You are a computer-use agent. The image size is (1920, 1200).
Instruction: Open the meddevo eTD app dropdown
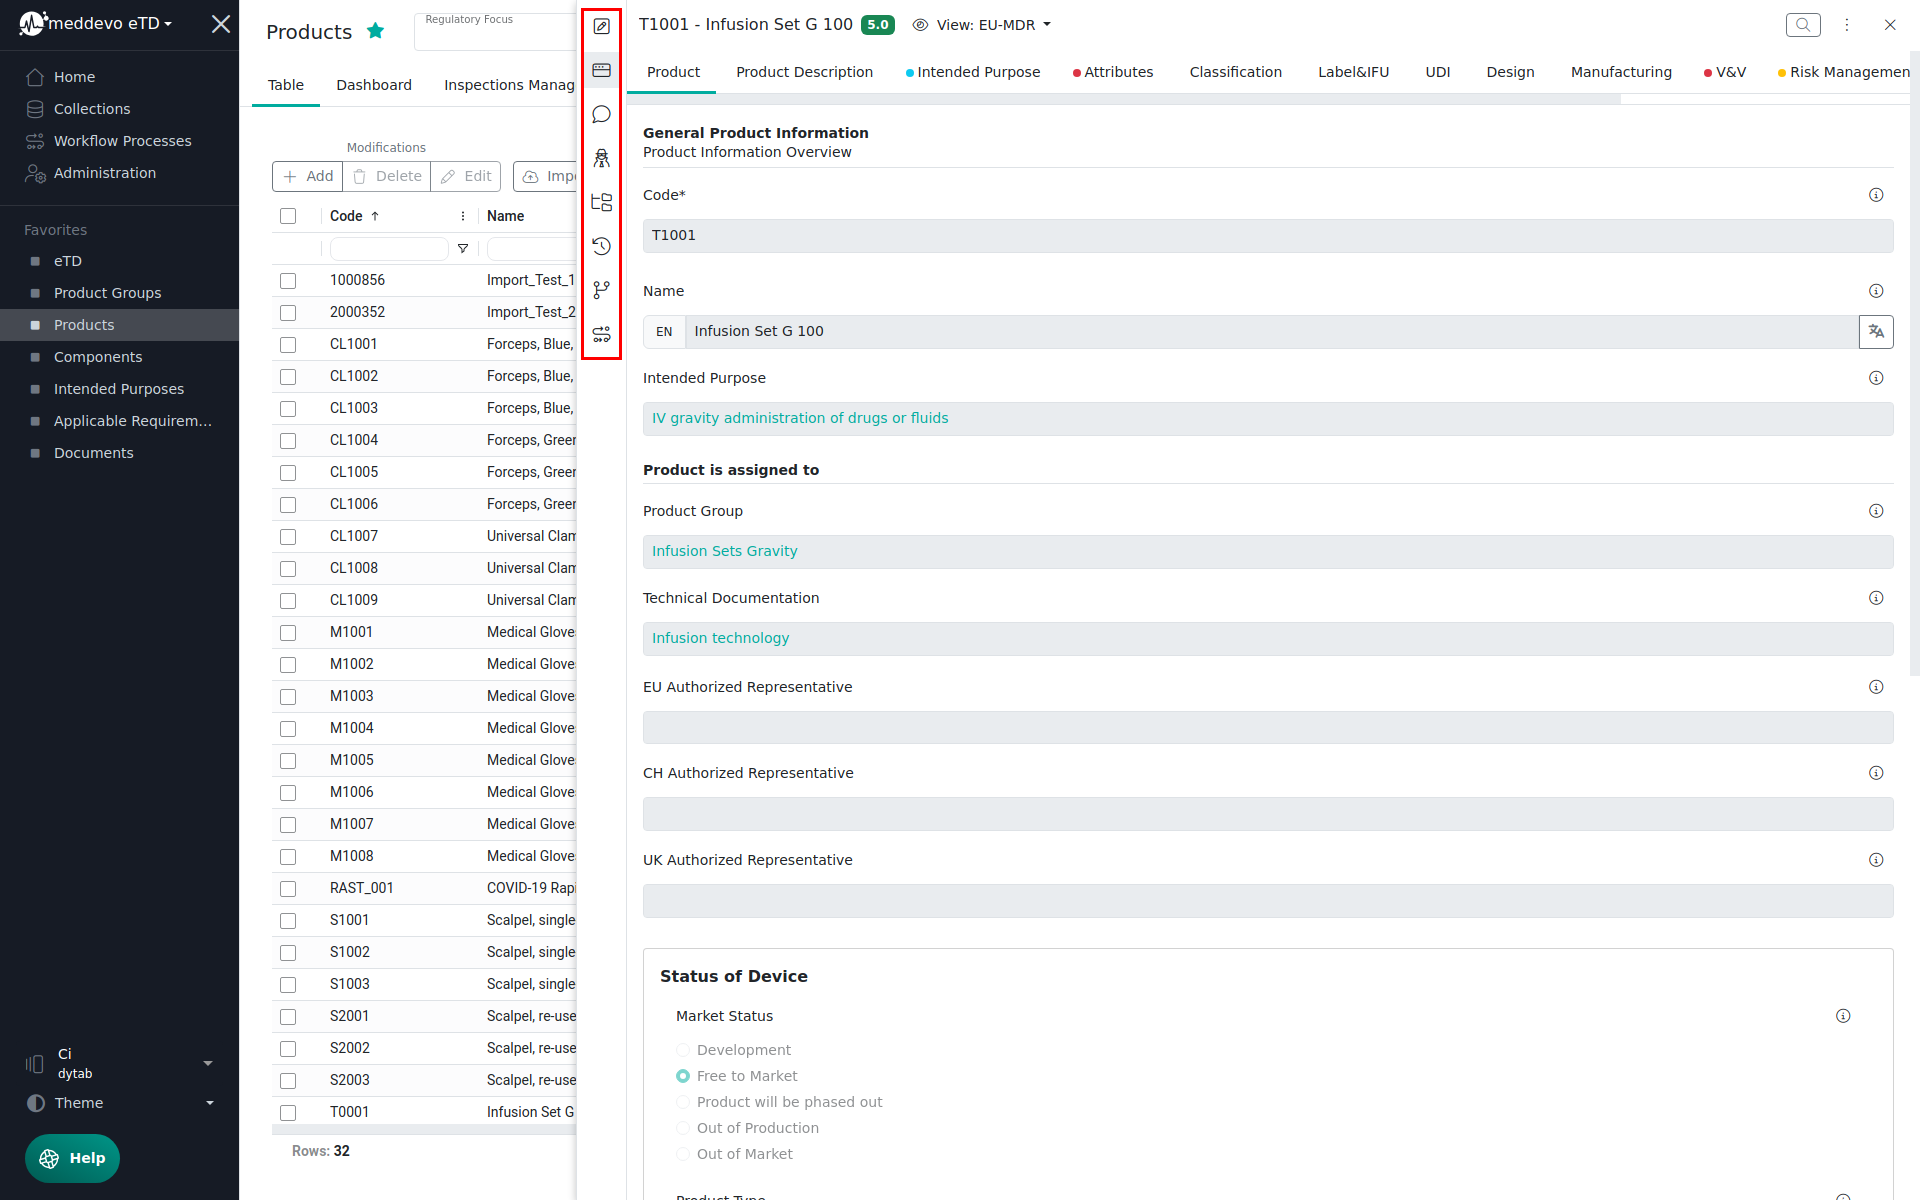click(x=110, y=23)
